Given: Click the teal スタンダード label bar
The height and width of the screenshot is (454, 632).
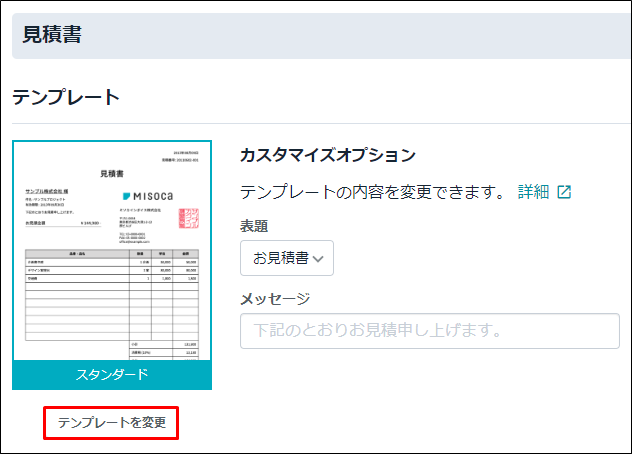Looking at the screenshot, I should 111,374.
